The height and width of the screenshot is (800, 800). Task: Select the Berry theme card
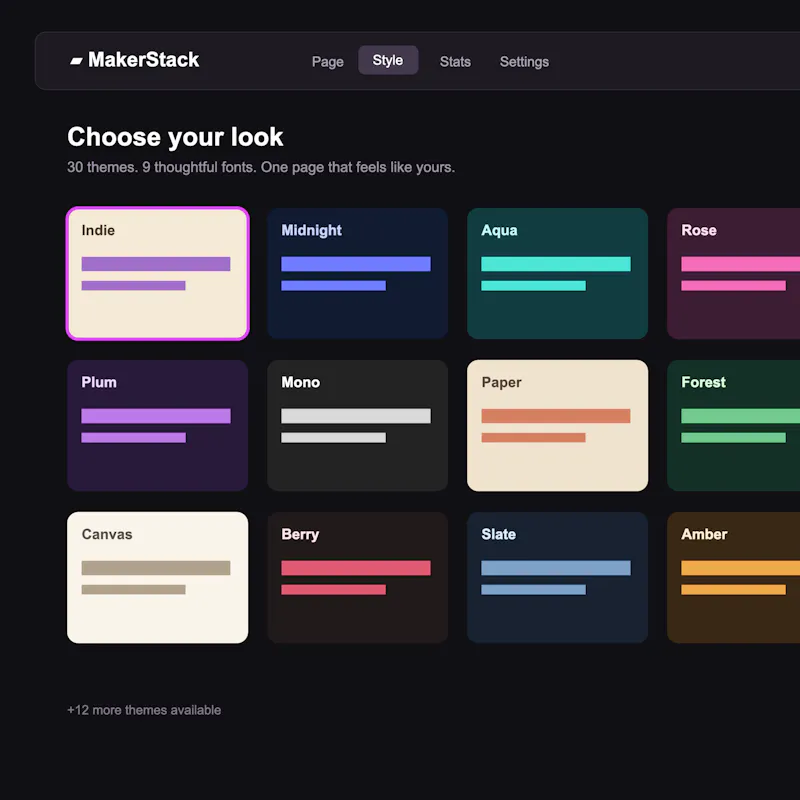tap(358, 578)
